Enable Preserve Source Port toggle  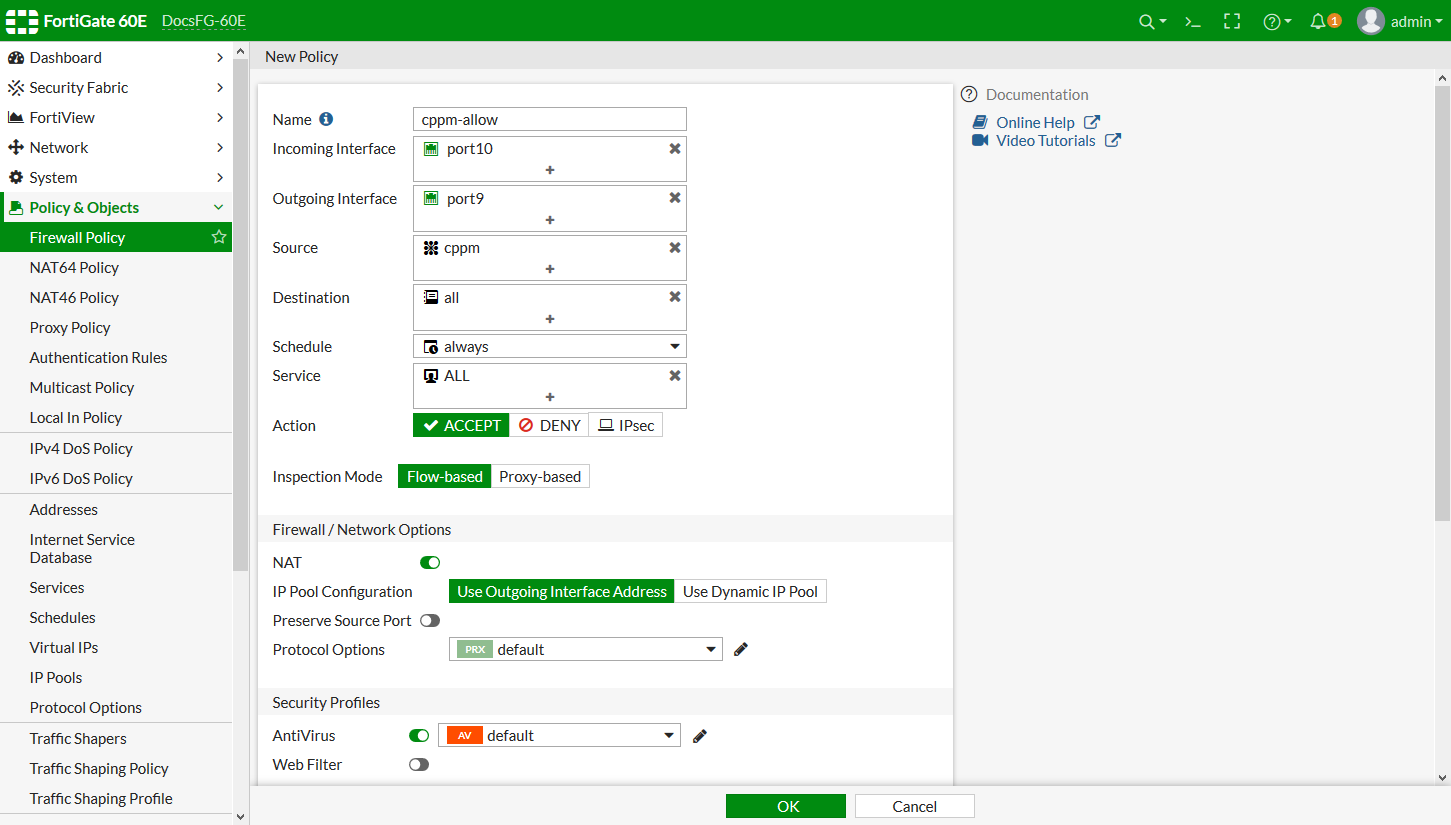pyautogui.click(x=430, y=621)
